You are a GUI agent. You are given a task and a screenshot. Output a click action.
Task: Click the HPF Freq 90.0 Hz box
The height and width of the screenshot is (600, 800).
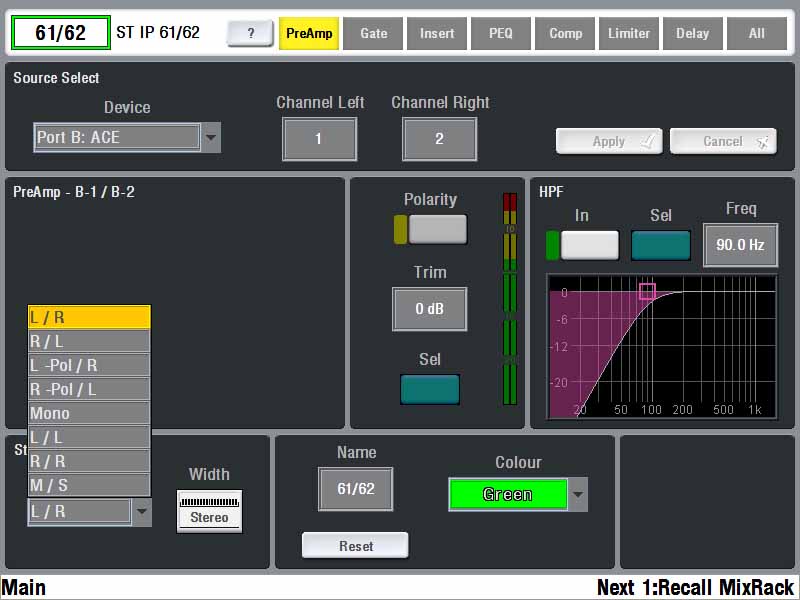[x=740, y=245]
